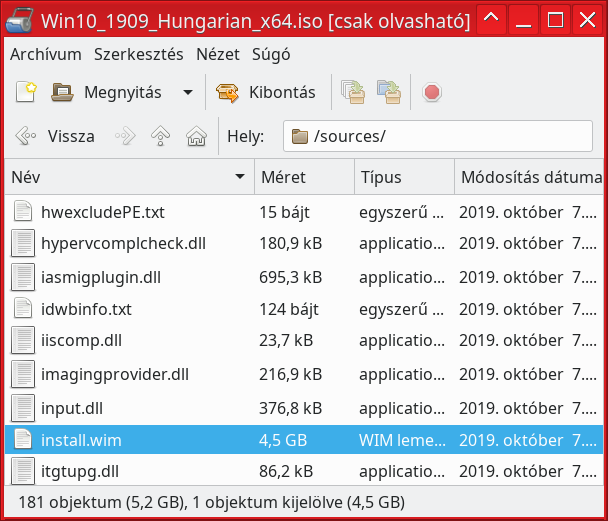608x521 pixels.
Task: Open the Nézet menu
Action: coord(218,54)
